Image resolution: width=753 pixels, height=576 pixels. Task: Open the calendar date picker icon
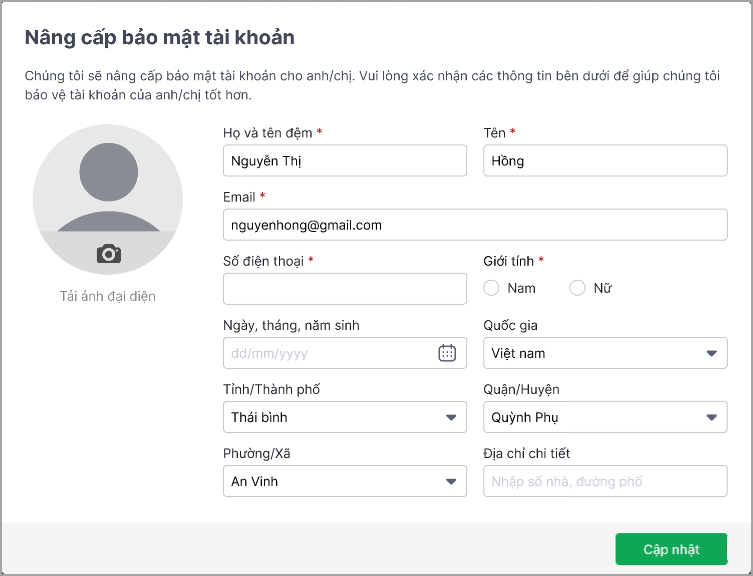click(x=447, y=353)
